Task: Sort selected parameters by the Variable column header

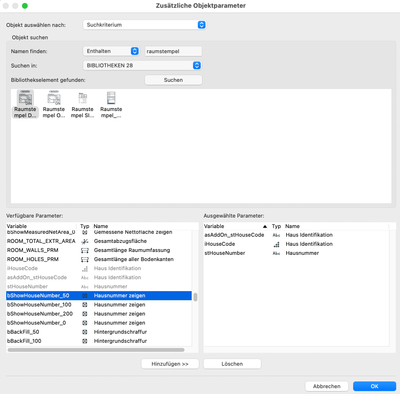Action: 236,226
